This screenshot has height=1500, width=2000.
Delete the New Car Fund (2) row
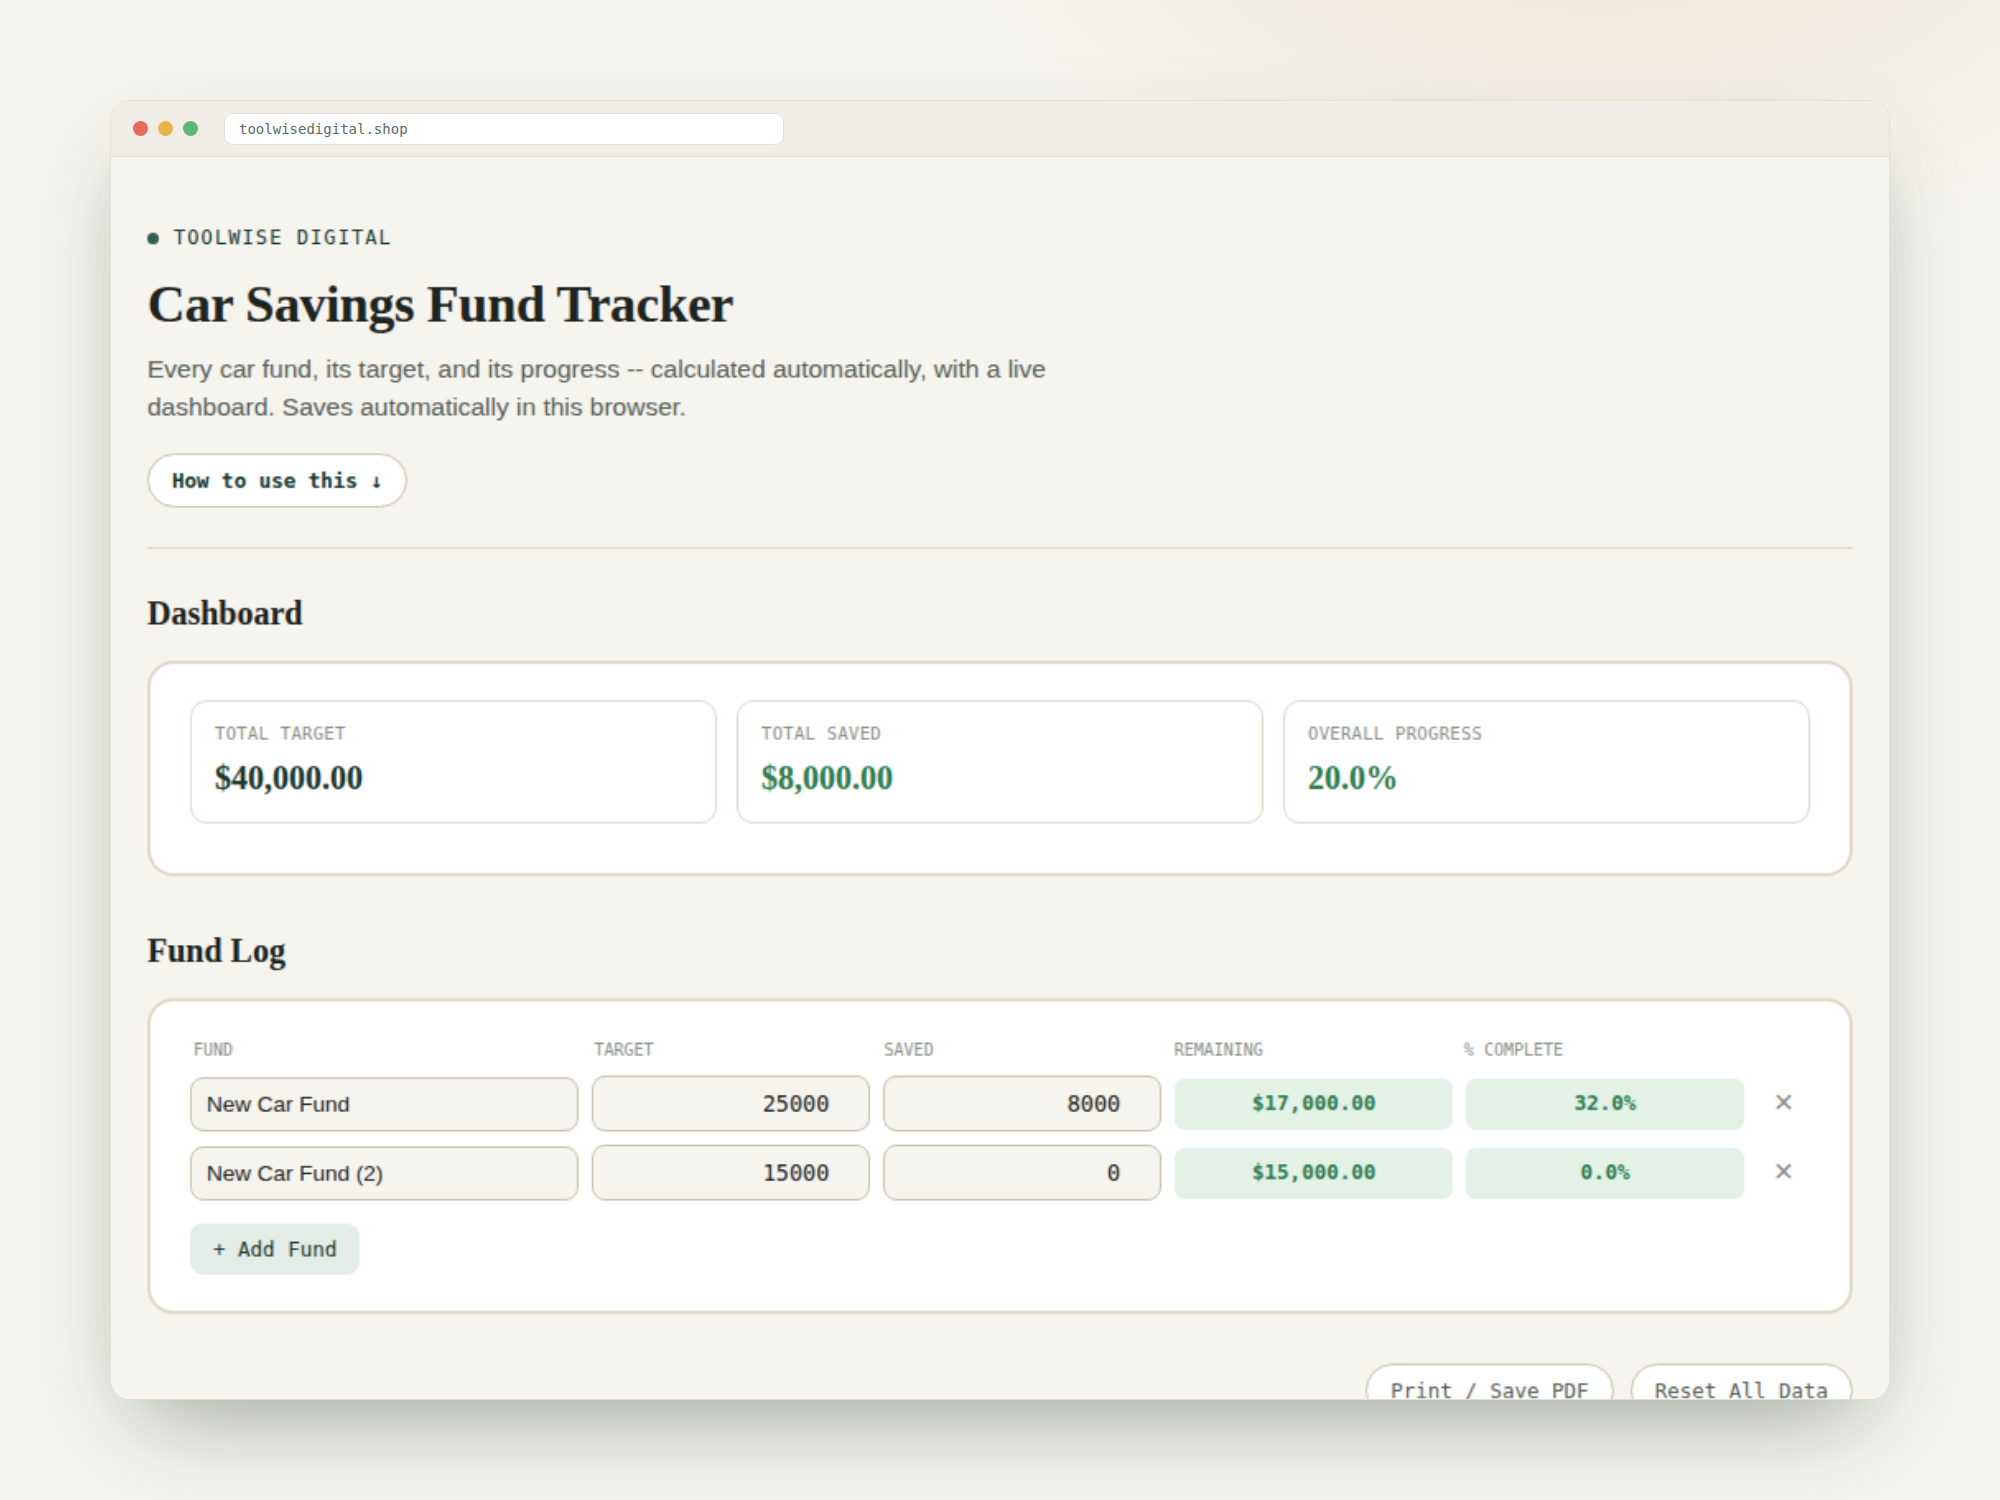[x=1783, y=1171]
